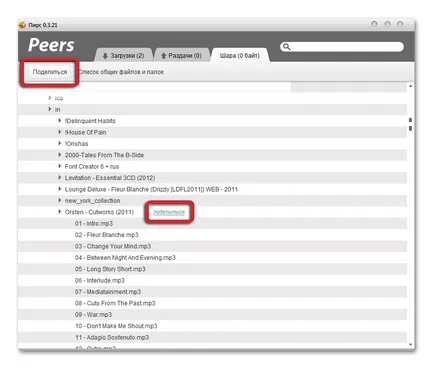Image resolution: width=434 pixels, height=371 pixels.
Task: Select 04 - Between Night And Evening.mp3
Action: pos(212,258)
